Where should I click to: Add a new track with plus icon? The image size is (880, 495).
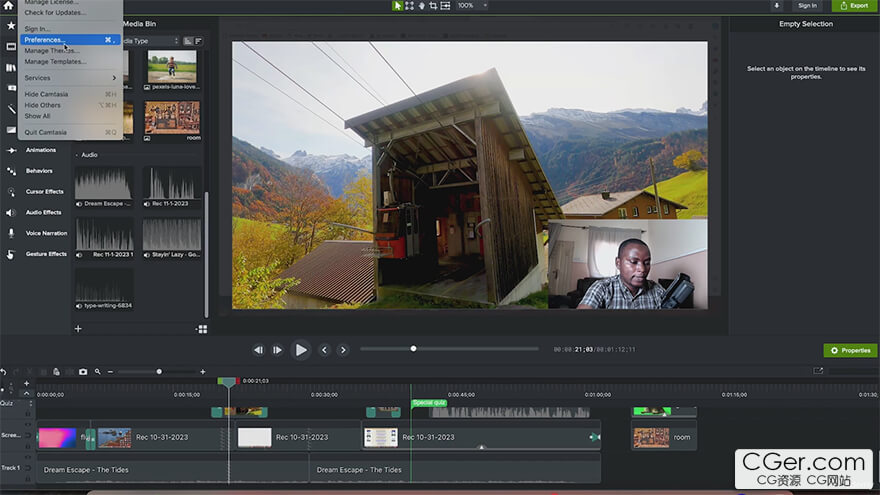(26, 383)
